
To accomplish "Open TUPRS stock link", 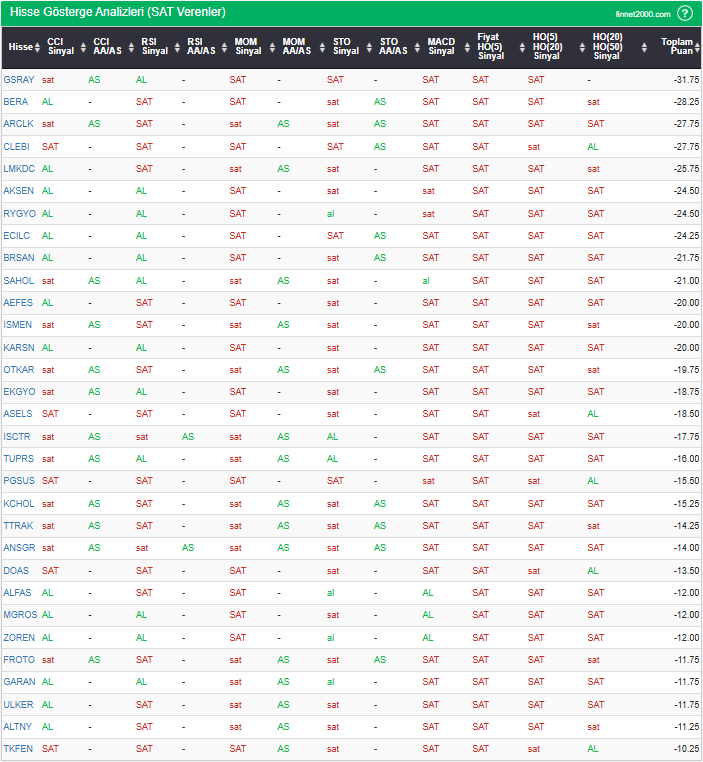I will coord(18,458).
